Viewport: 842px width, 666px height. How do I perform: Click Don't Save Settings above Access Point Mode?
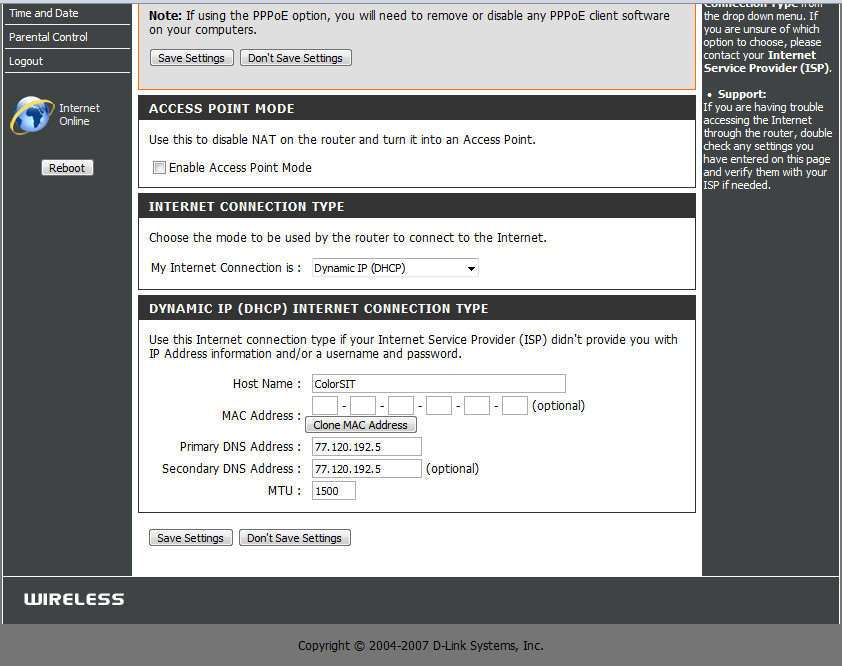pyautogui.click(x=295, y=58)
